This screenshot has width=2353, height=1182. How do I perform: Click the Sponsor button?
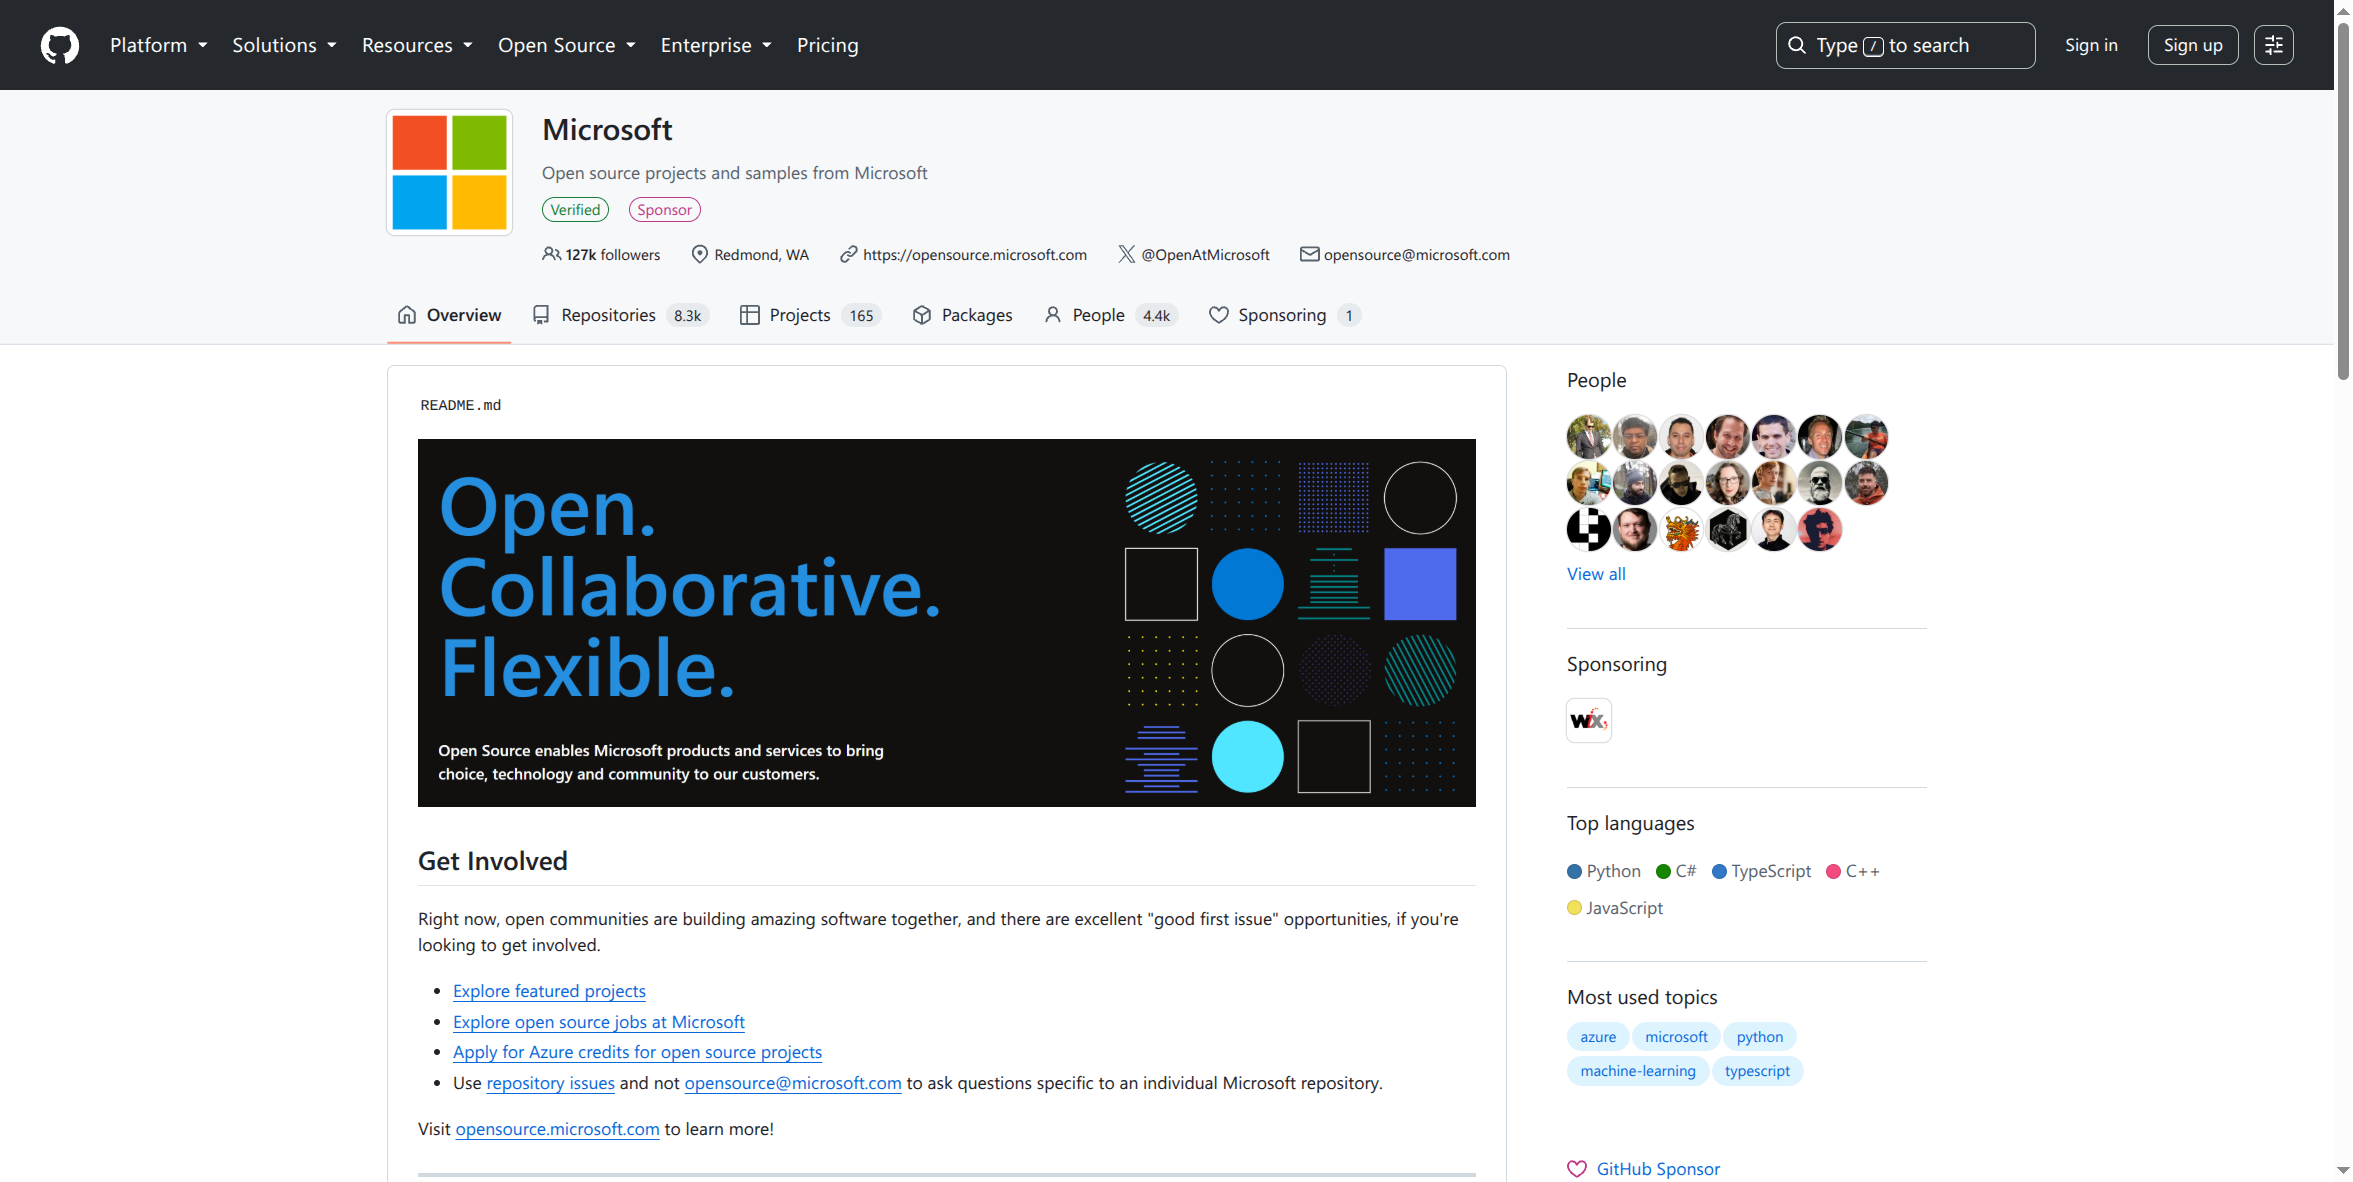pyautogui.click(x=664, y=209)
